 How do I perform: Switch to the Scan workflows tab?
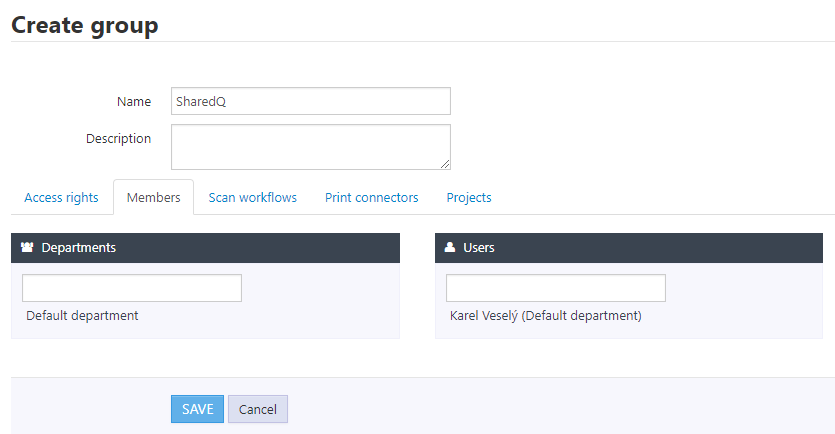coord(252,198)
